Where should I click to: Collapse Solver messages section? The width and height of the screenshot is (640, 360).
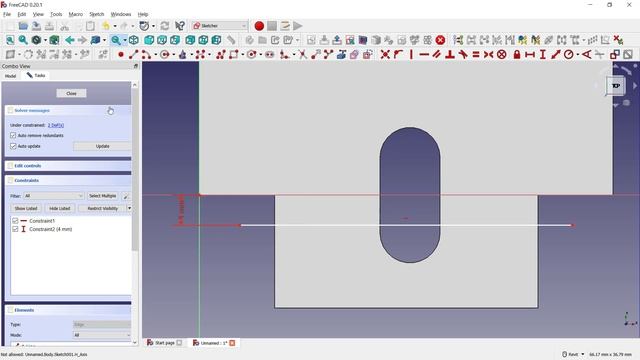pyautogui.click(x=68, y=111)
